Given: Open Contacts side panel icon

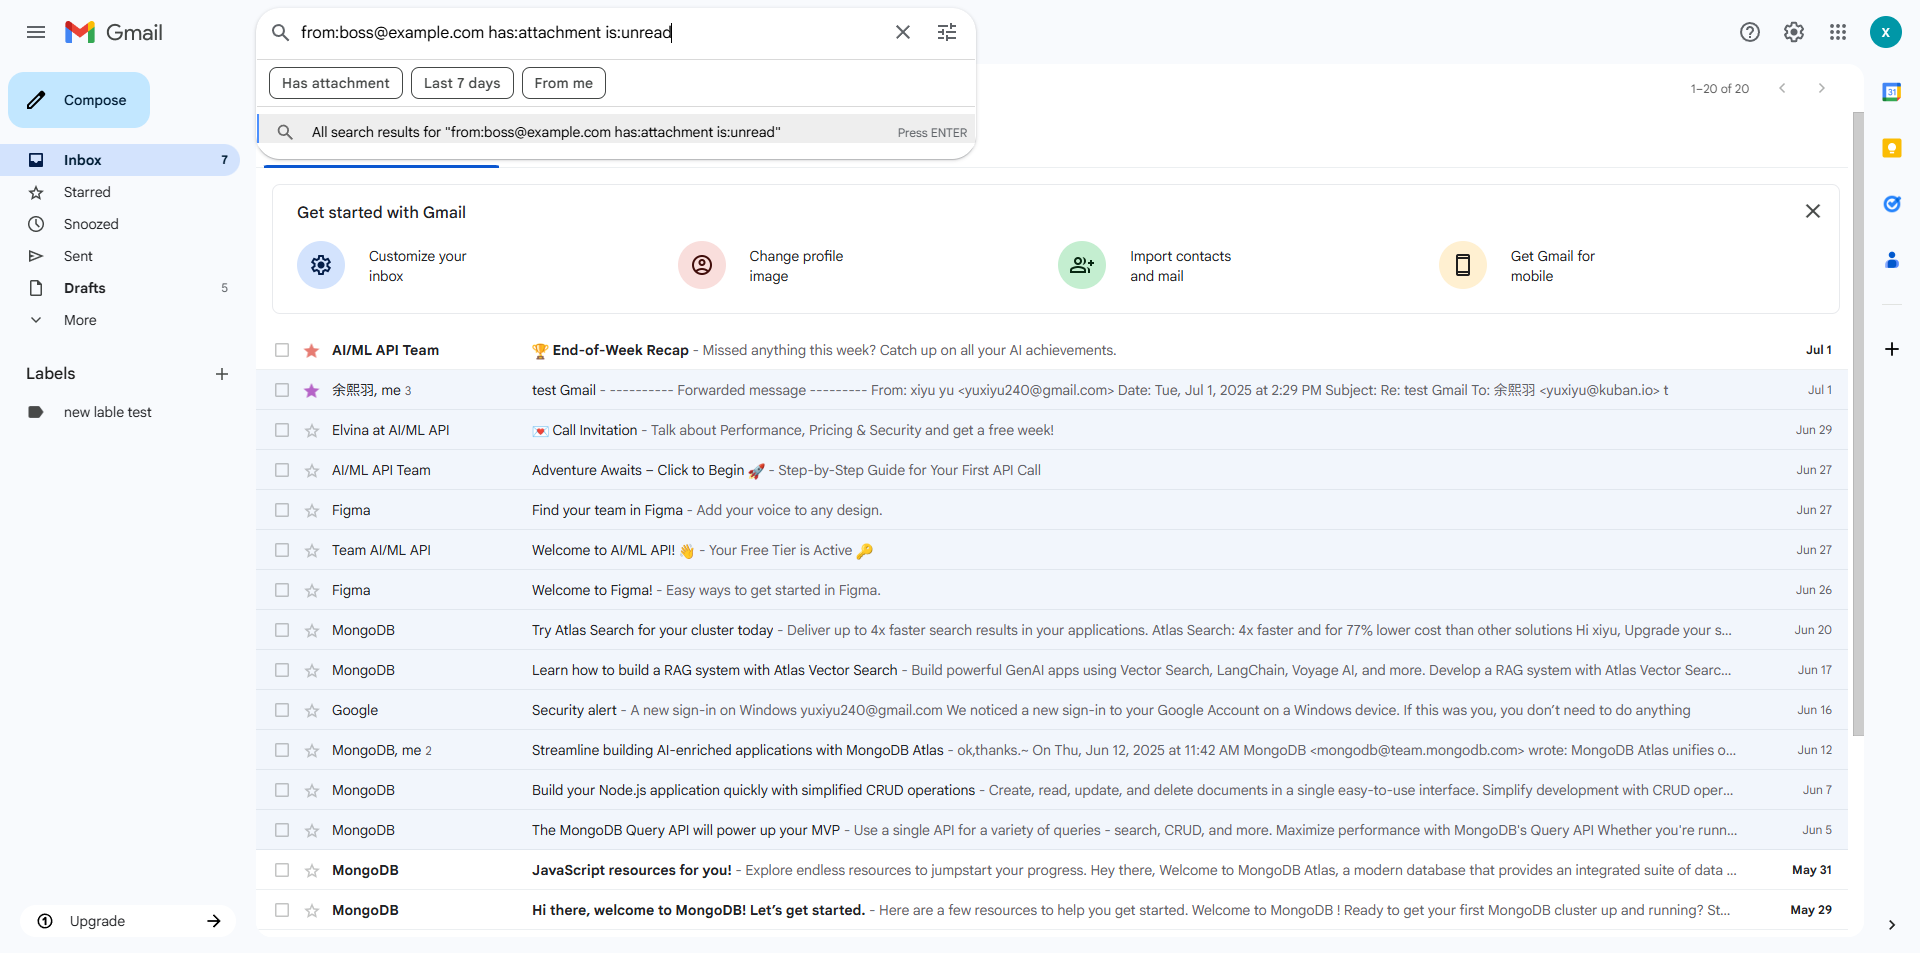Looking at the screenshot, I should (x=1892, y=260).
